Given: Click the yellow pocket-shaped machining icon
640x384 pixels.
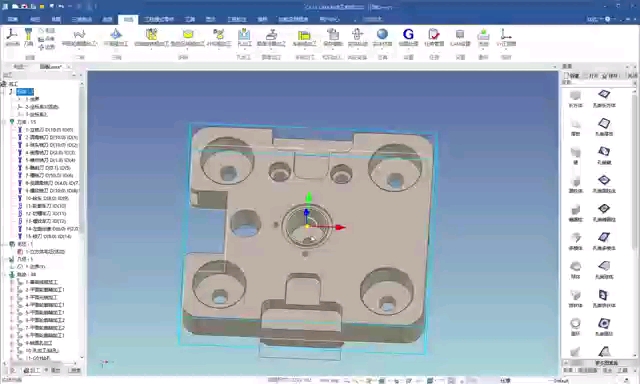Looking at the screenshot, I should (x=188, y=34).
